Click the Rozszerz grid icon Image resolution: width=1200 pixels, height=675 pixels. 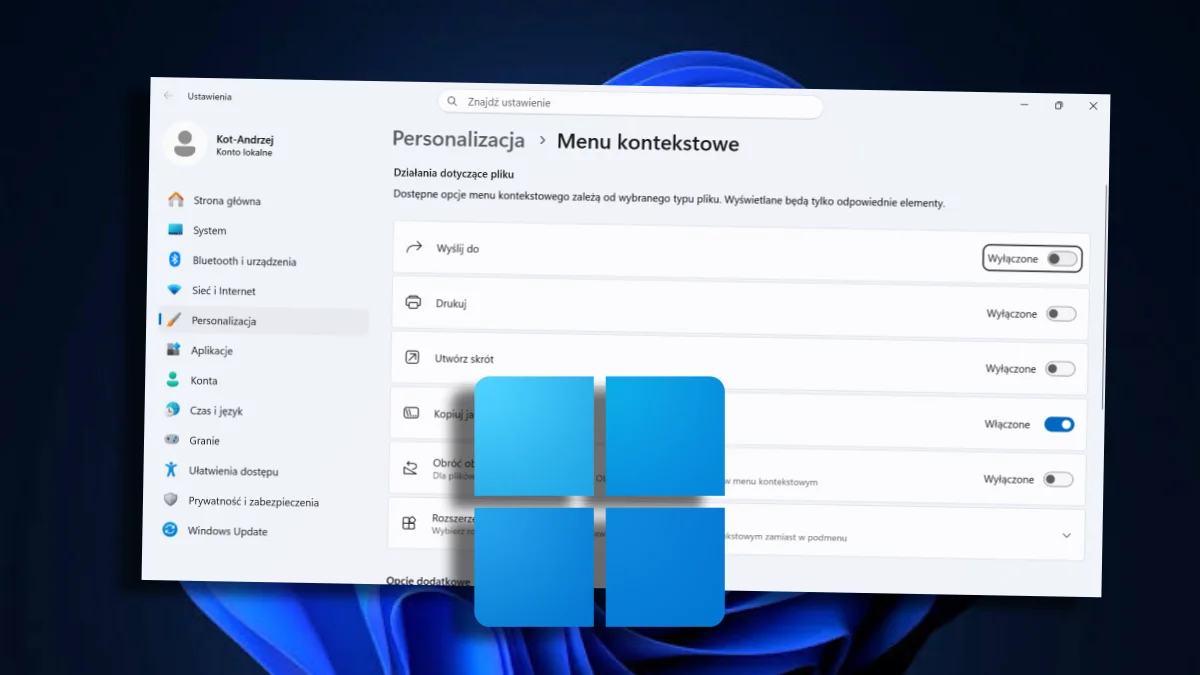coord(409,523)
